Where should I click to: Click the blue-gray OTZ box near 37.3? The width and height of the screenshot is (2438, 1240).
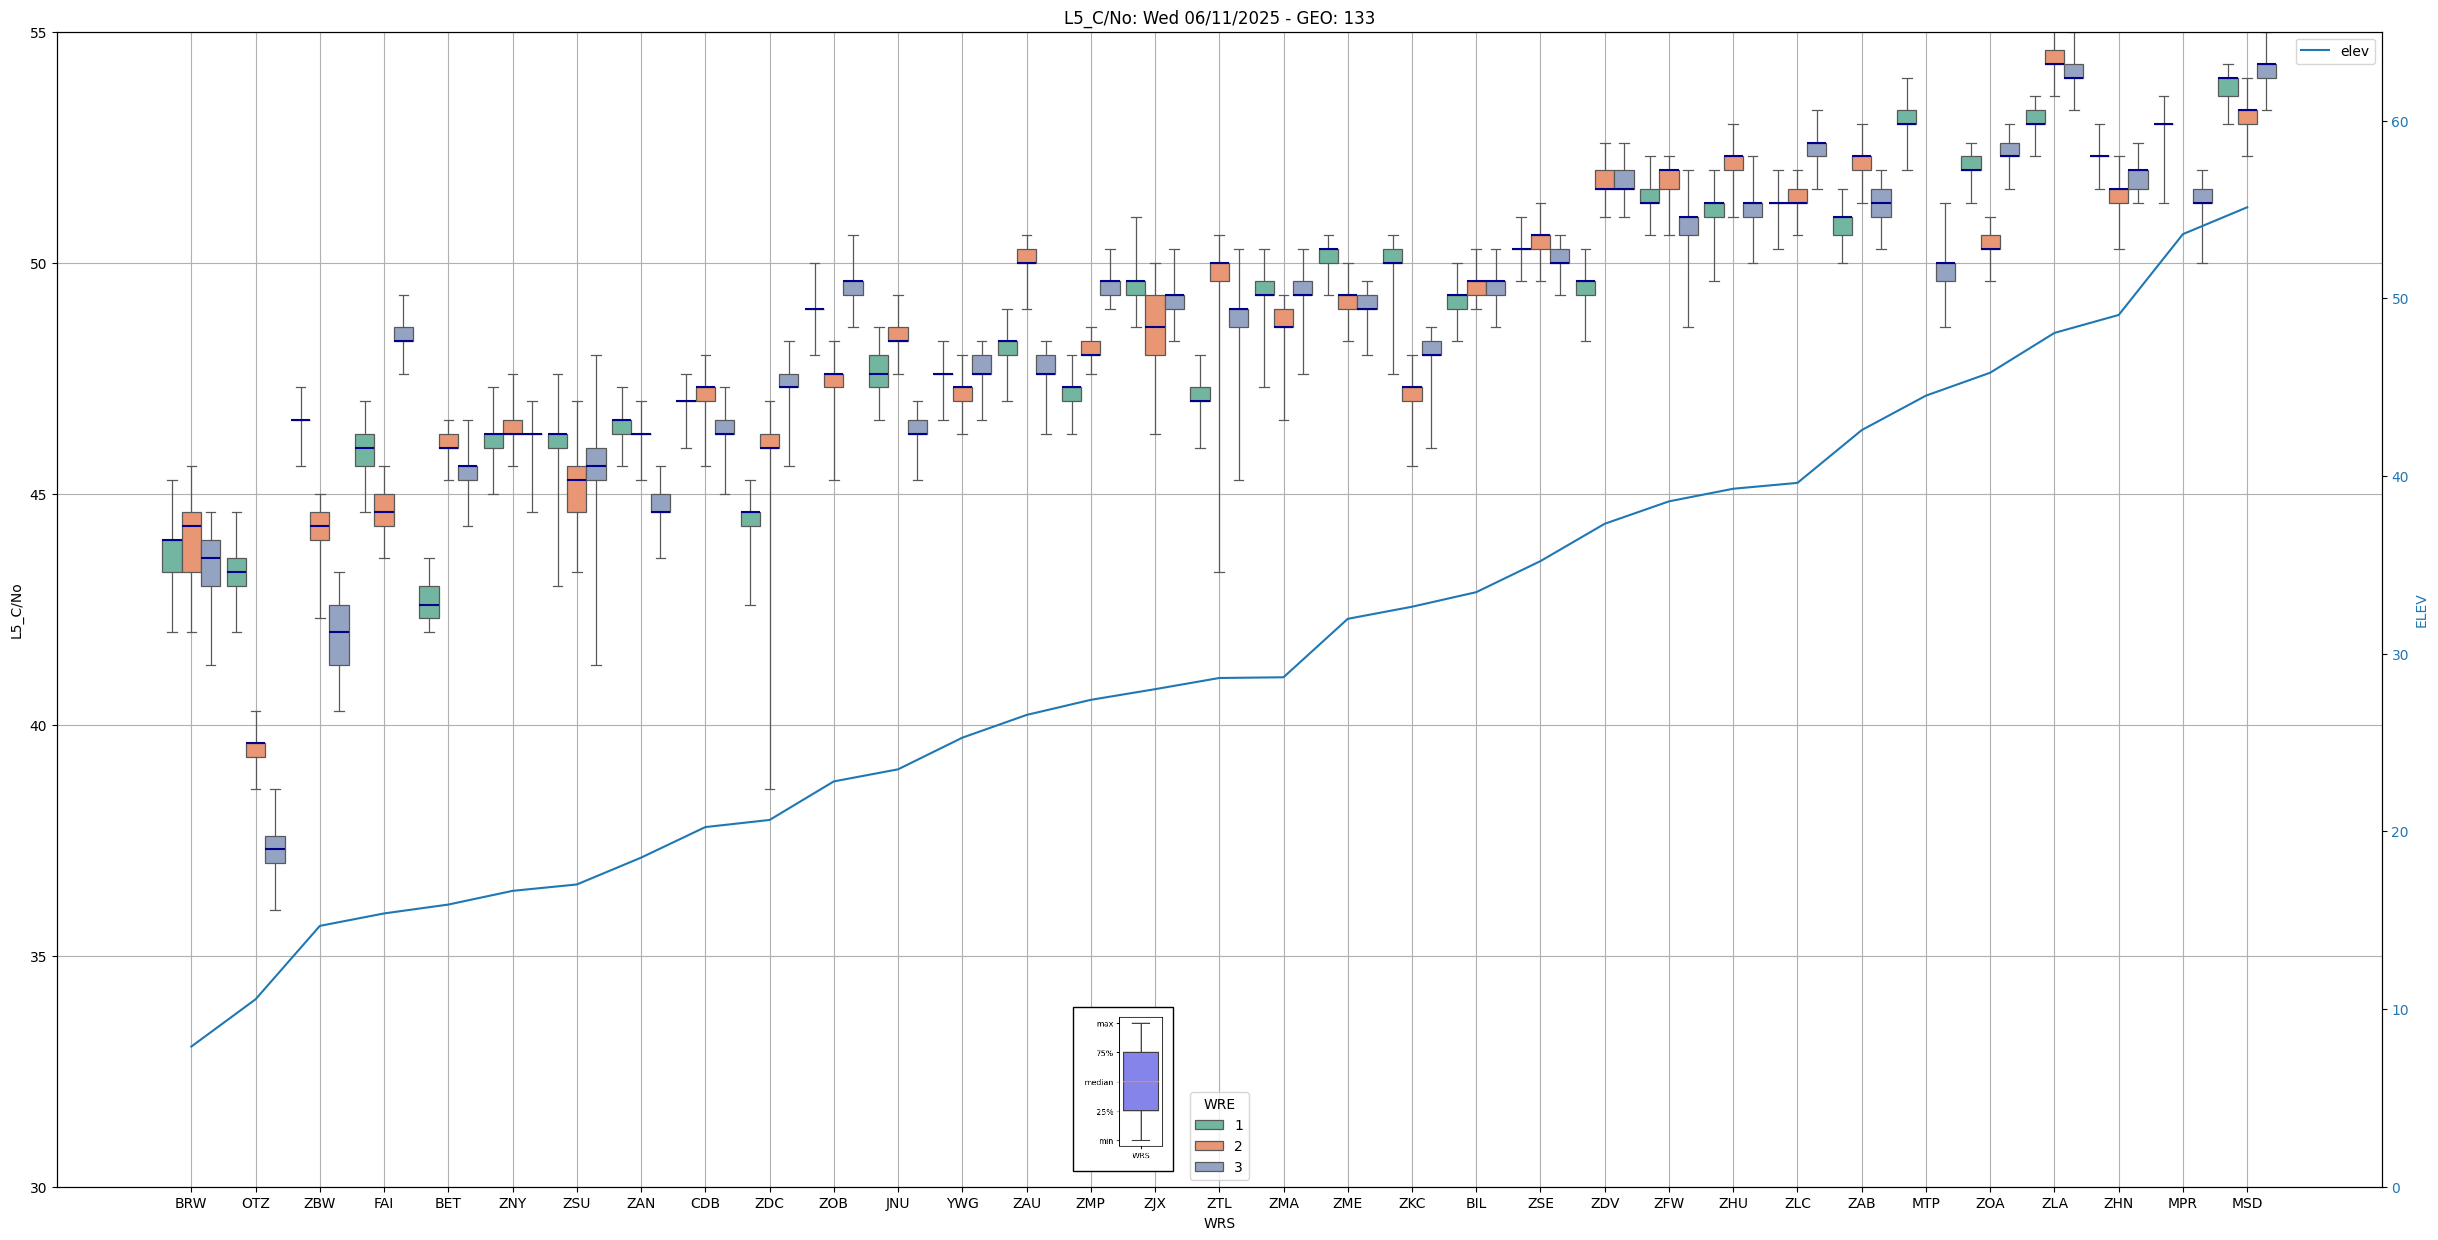coord(275,849)
